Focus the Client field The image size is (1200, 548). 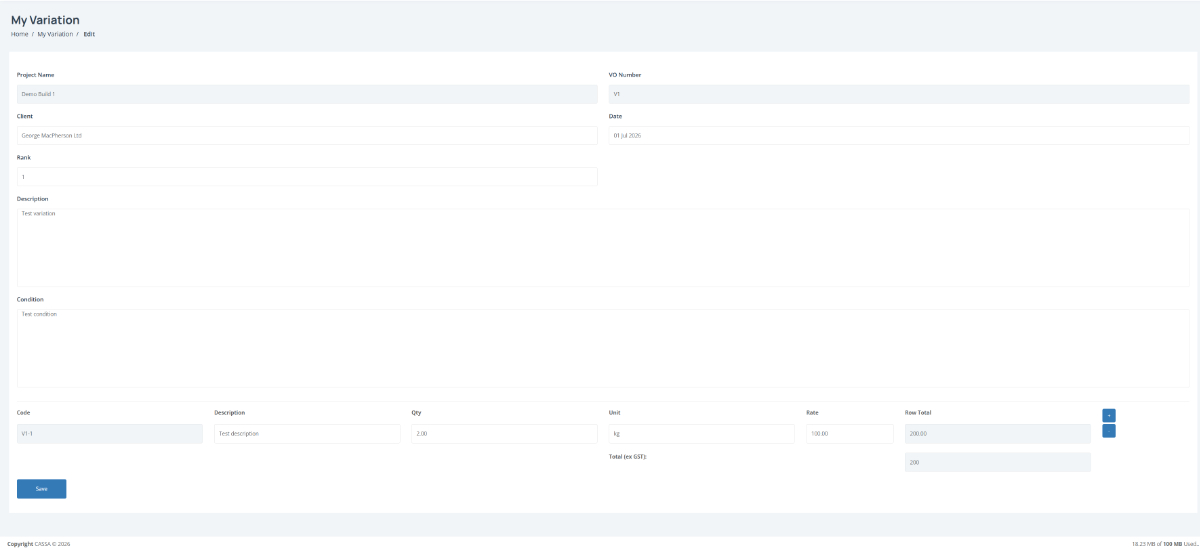click(x=307, y=135)
